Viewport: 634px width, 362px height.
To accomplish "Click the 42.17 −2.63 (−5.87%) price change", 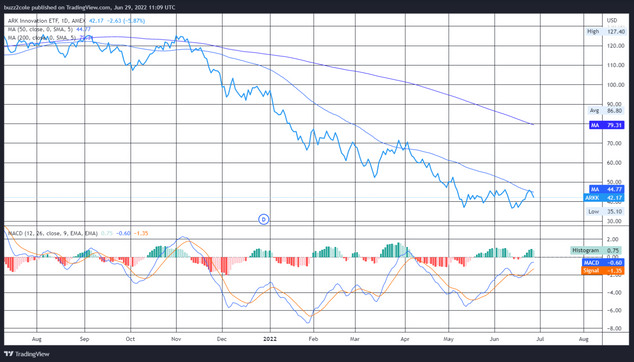I will click(117, 21).
